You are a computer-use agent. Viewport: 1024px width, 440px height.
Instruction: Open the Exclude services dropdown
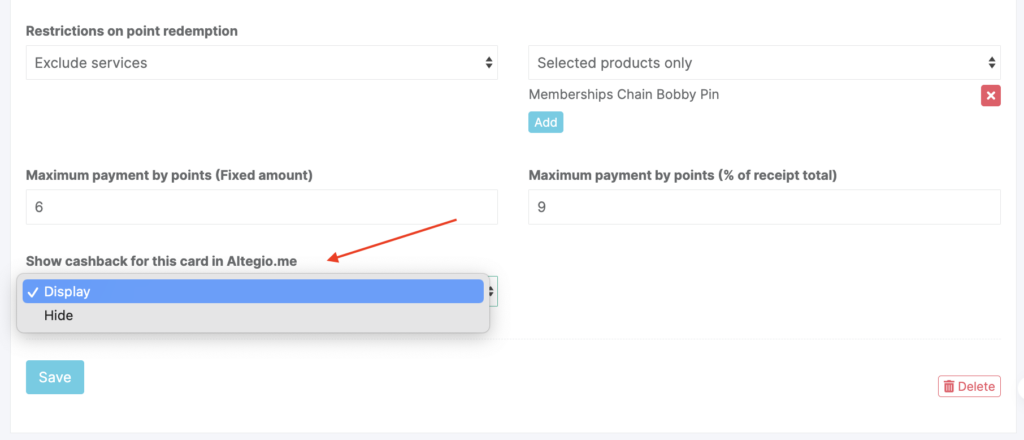click(x=260, y=63)
